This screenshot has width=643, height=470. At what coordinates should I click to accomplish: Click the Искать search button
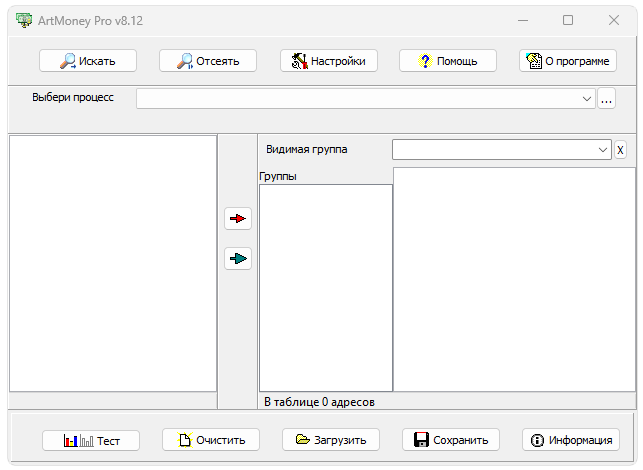tap(88, 61)
